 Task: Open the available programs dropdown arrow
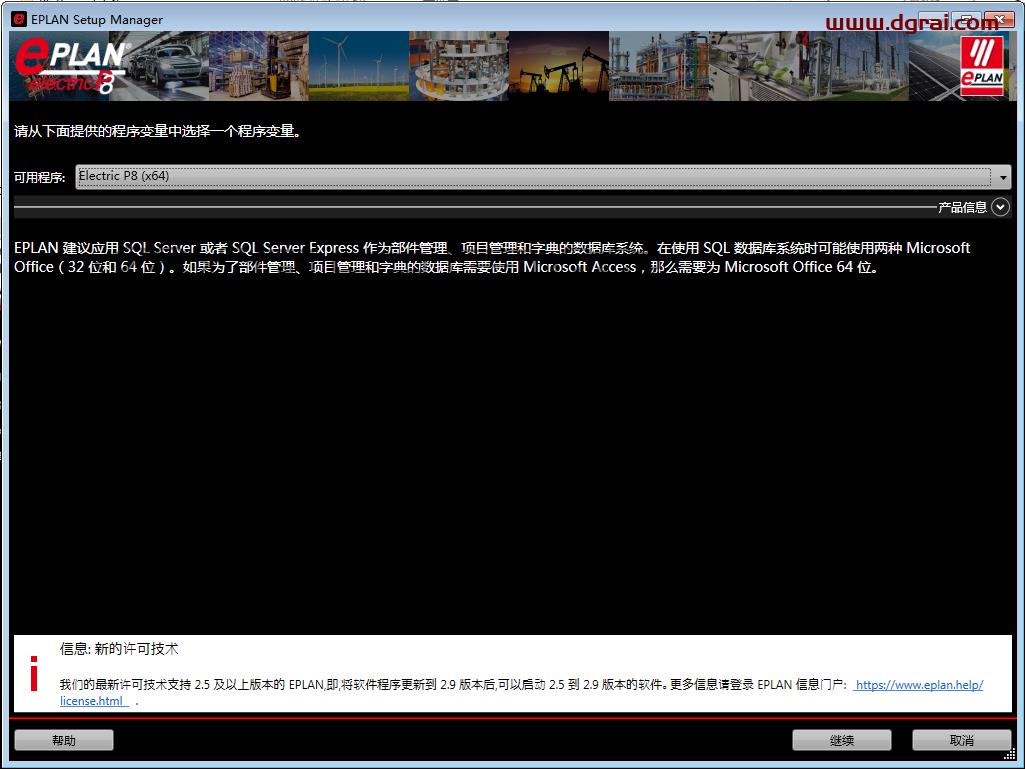tap(1002, 177)
